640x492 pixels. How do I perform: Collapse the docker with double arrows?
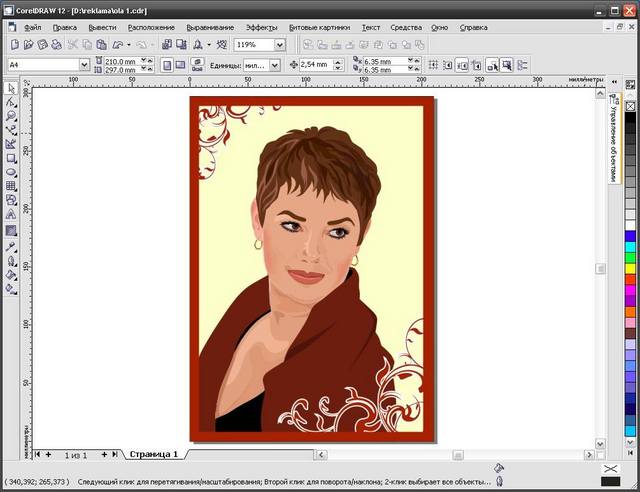click(x=615, y=82)
